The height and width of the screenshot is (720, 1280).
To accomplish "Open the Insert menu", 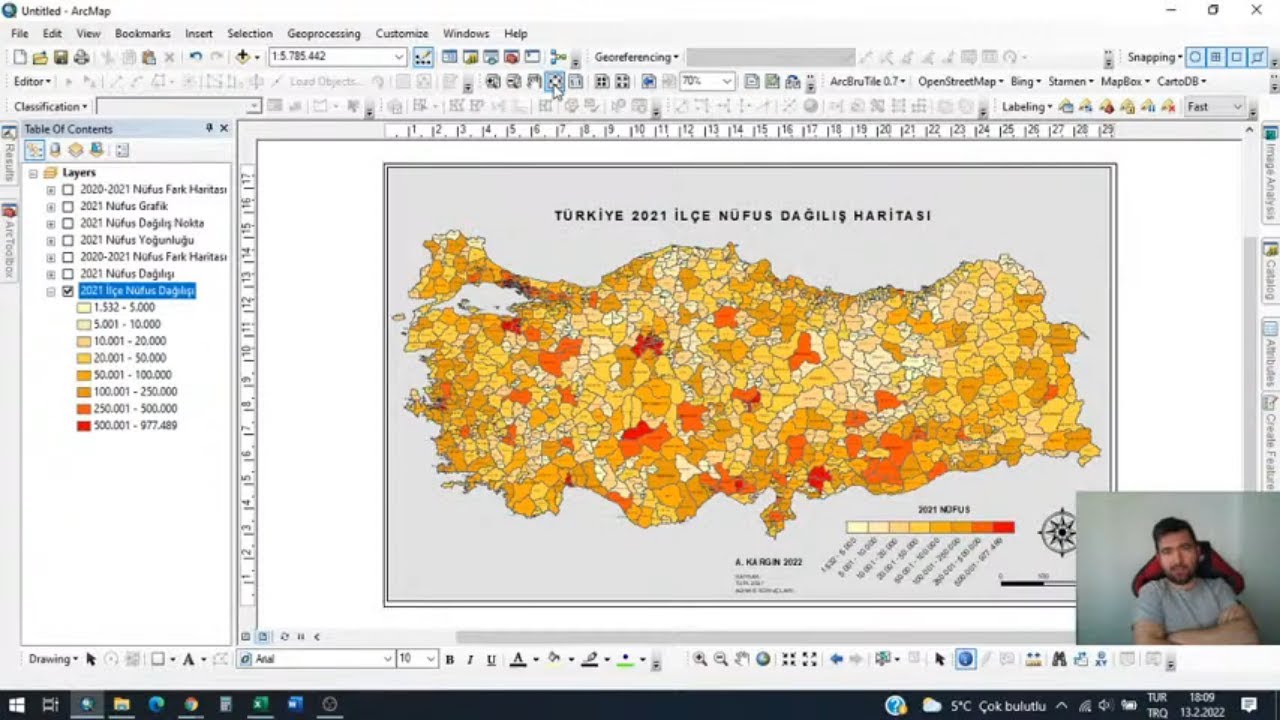I will pos(199,33).
